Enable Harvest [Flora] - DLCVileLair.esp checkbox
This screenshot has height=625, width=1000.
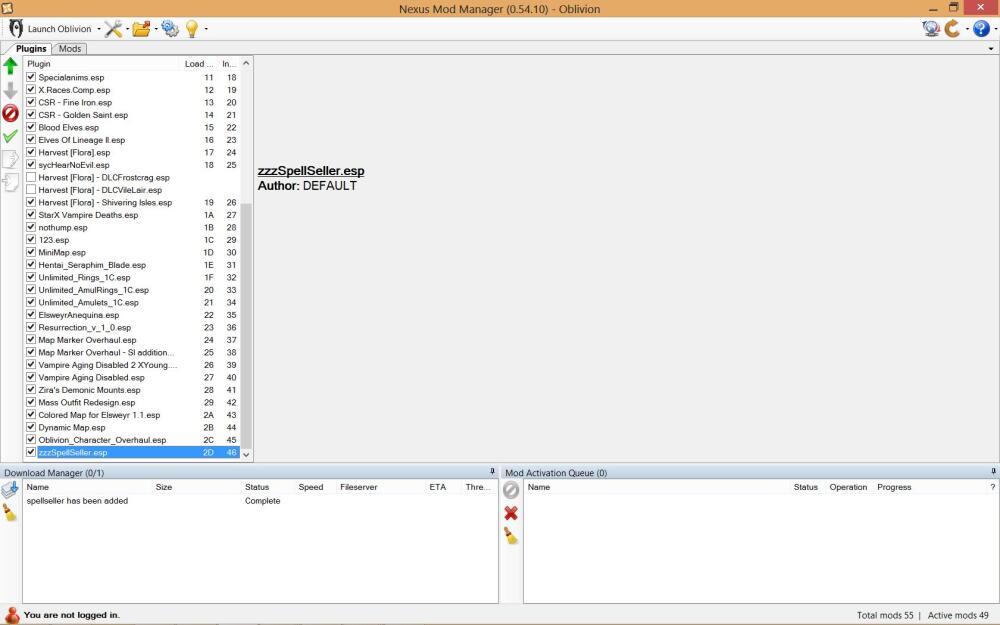[31, 189]
